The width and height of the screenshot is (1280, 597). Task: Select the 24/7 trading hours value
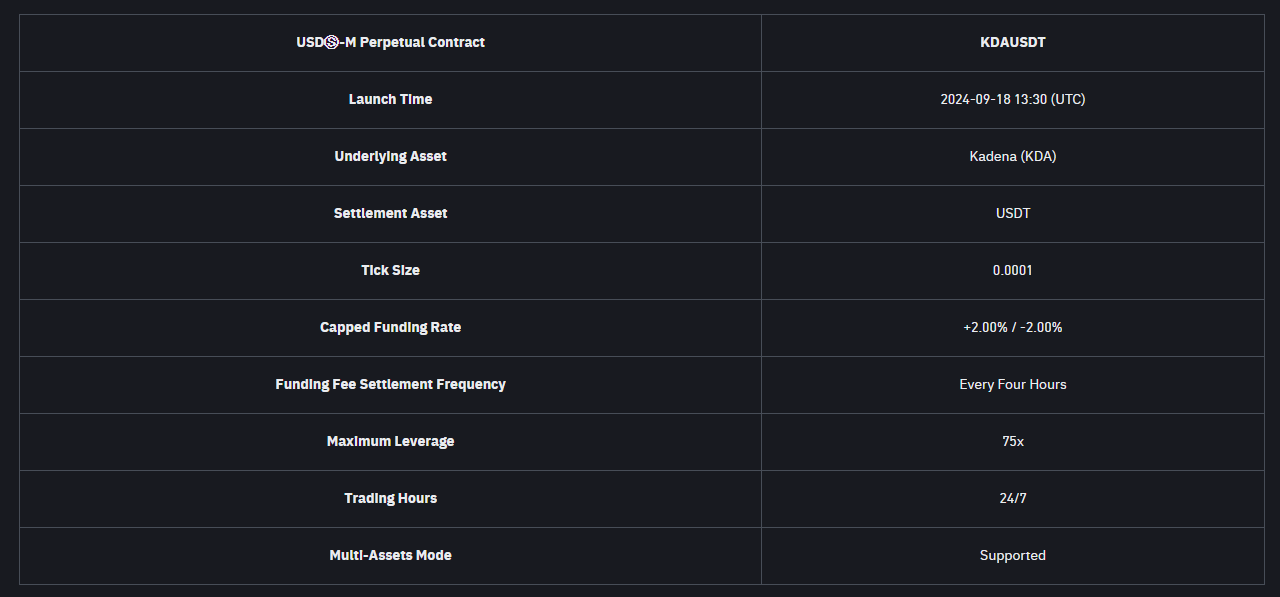(x=1012, y=499)
